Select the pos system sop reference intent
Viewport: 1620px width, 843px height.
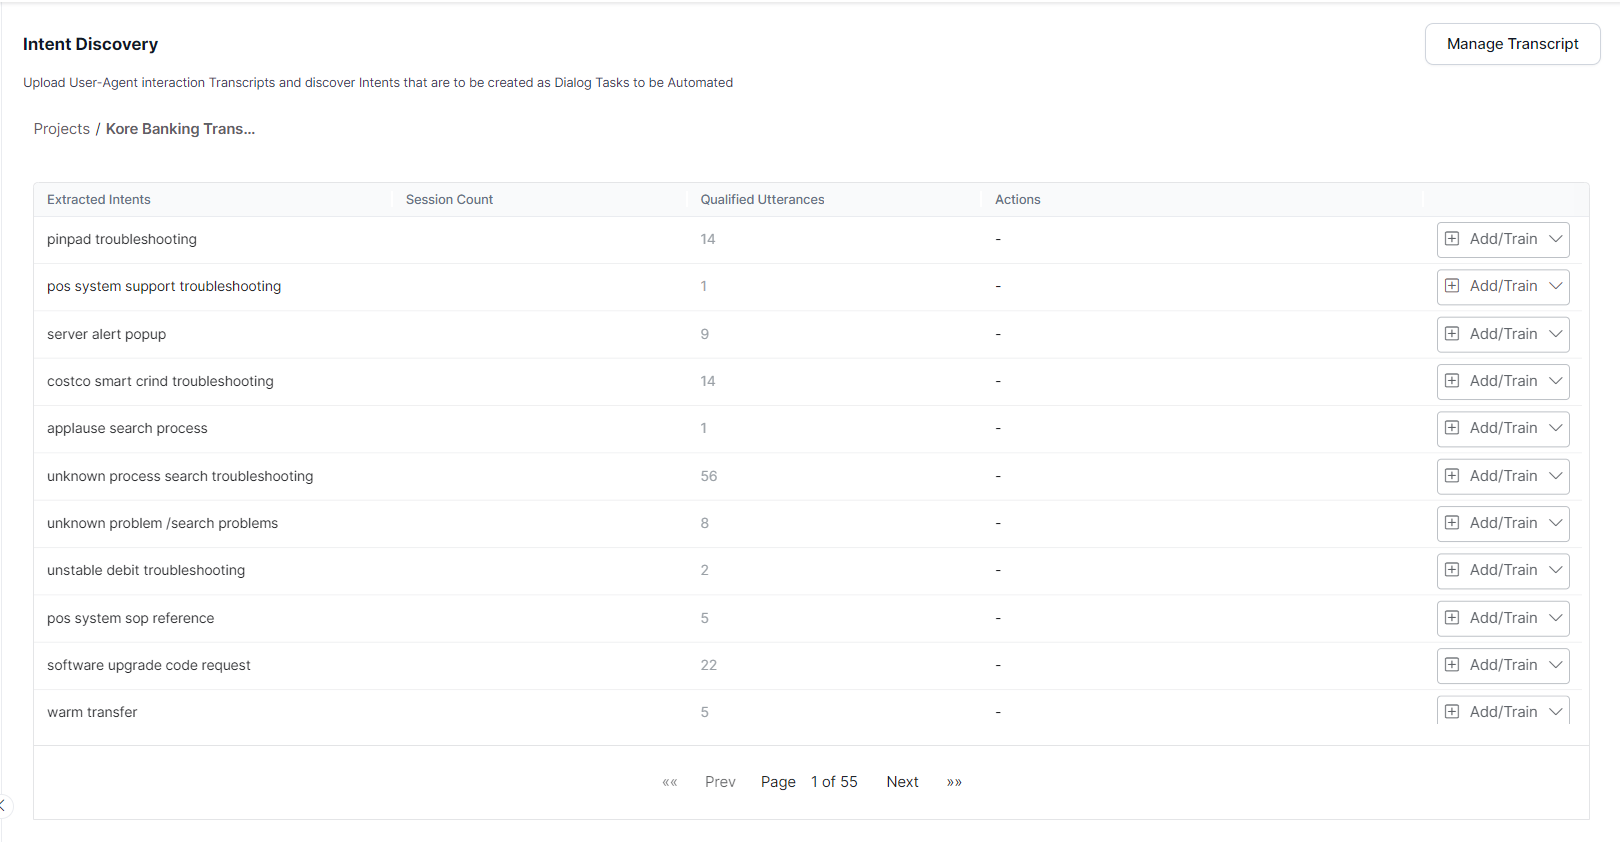[131, 618]
